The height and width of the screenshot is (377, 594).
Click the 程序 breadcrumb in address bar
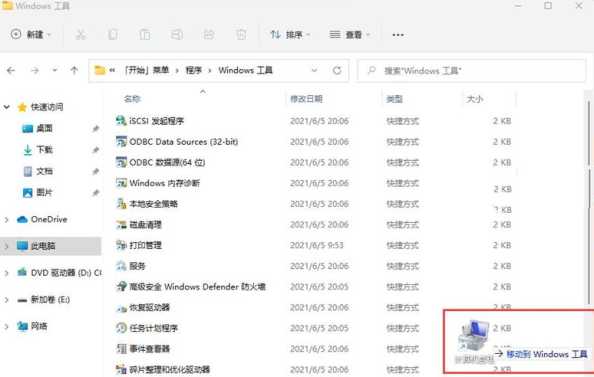[x=193, y=70]
